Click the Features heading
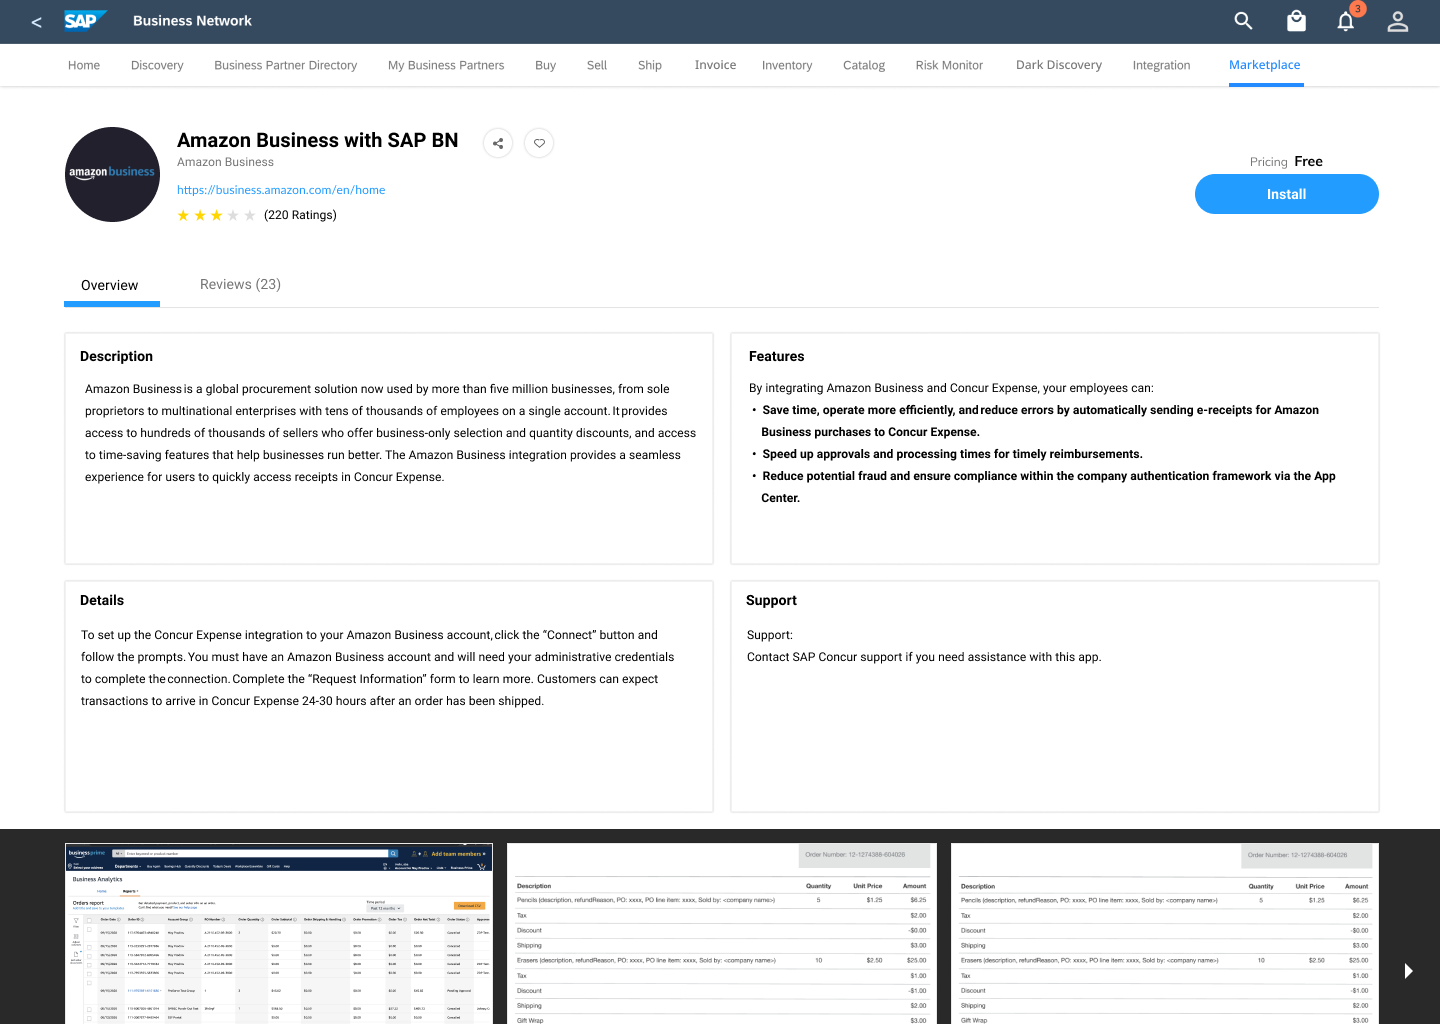This screenshot has height=1024, width=1440. pyautogui.click(x=777, y=356)
